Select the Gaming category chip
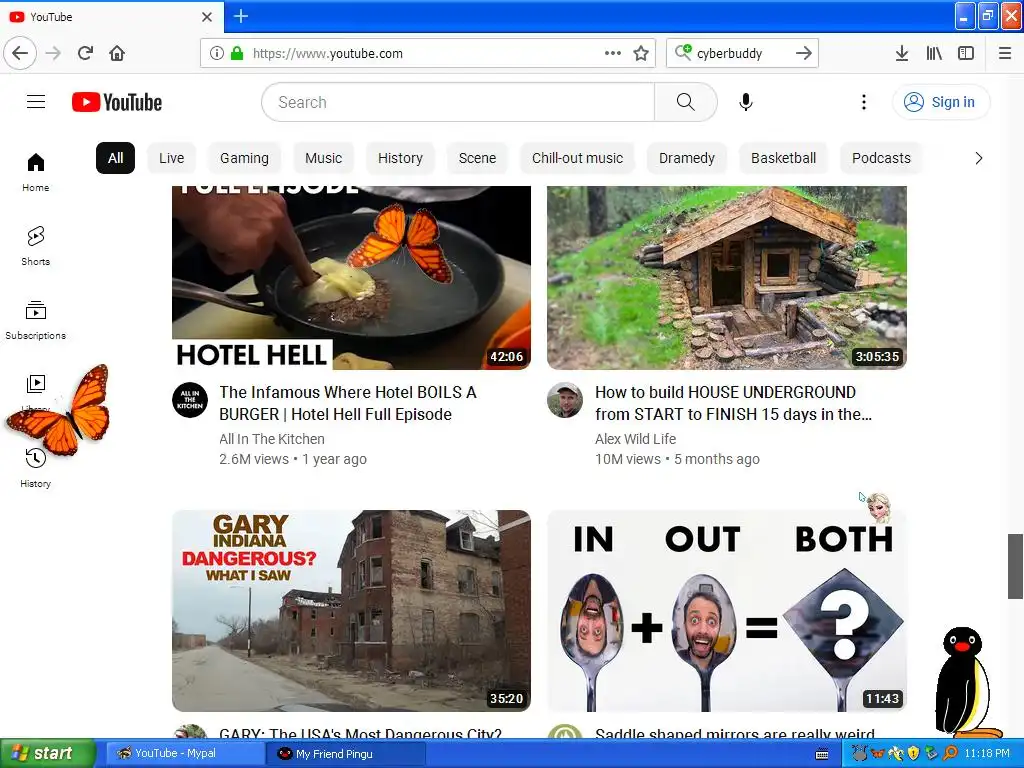This screenshot has height=768, width=1024. (244, 158)
